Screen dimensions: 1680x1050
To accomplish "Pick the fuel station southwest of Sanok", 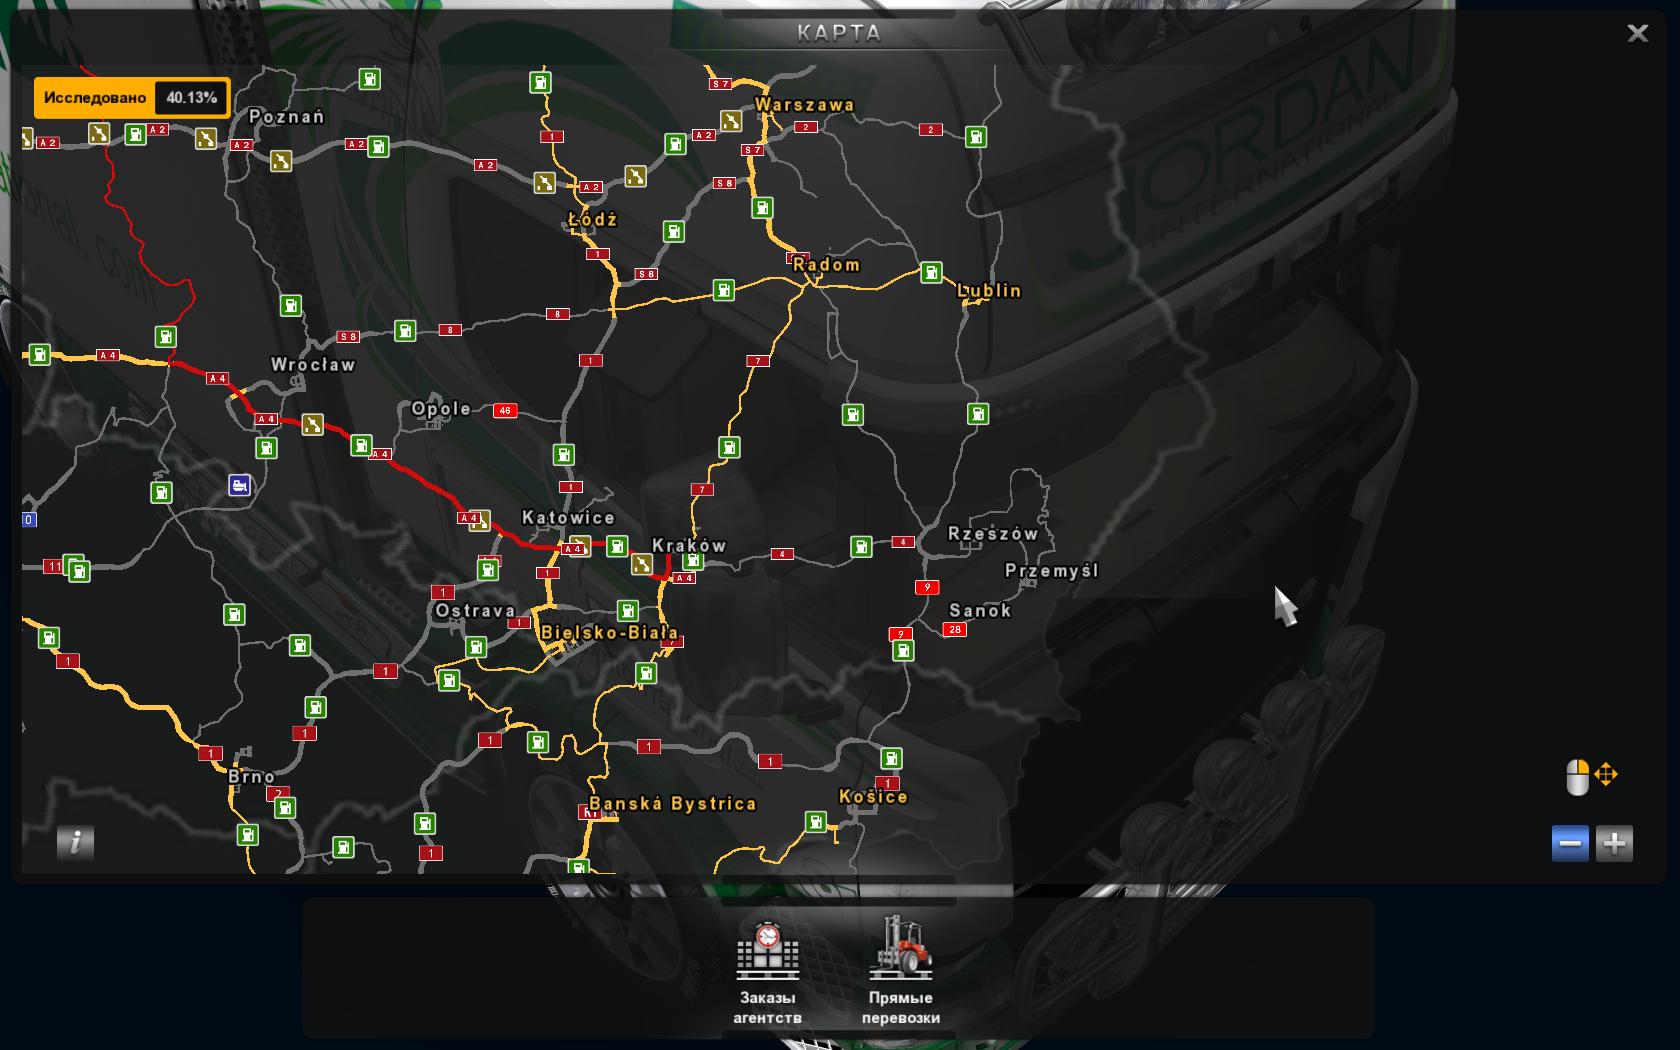I will 903,651.
